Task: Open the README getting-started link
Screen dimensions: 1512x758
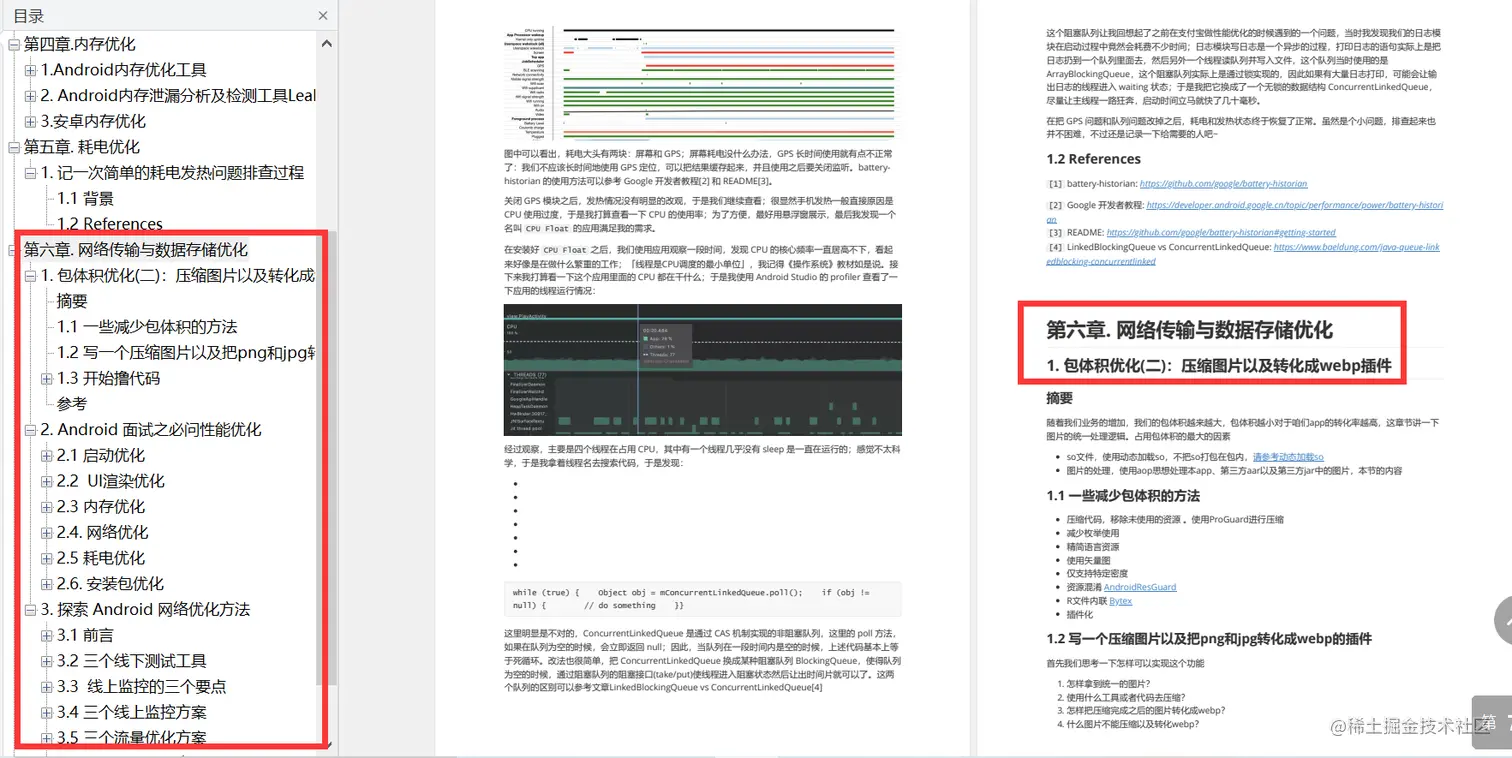Action: click(1220, 232)
